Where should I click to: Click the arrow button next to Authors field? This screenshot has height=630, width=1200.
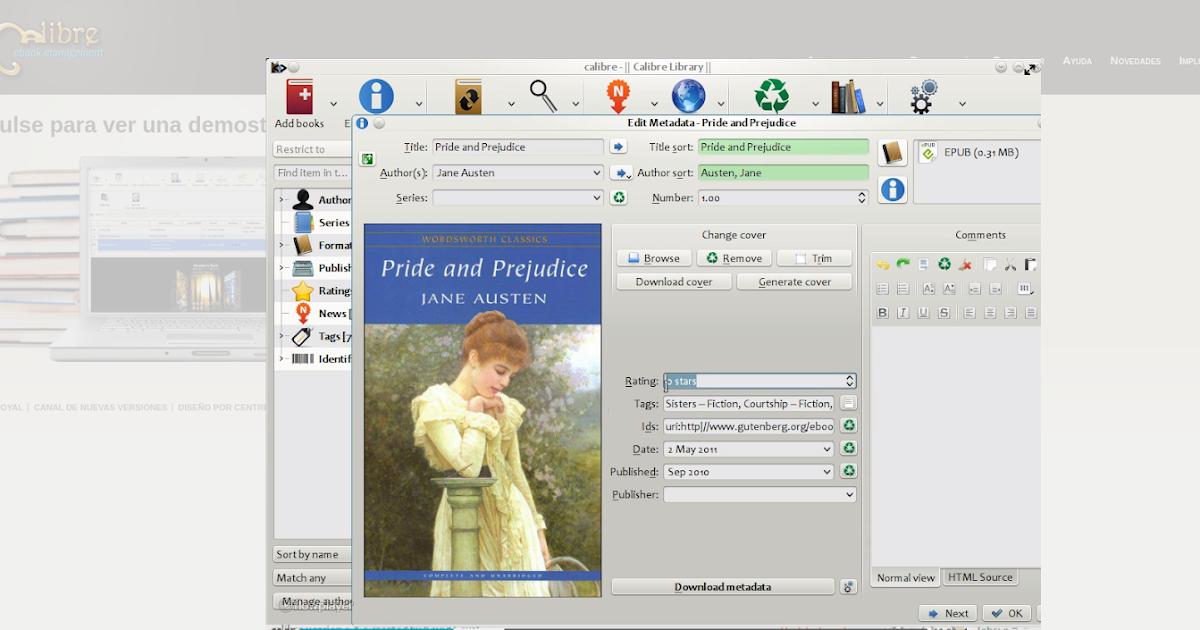click(x=621, y=173)
